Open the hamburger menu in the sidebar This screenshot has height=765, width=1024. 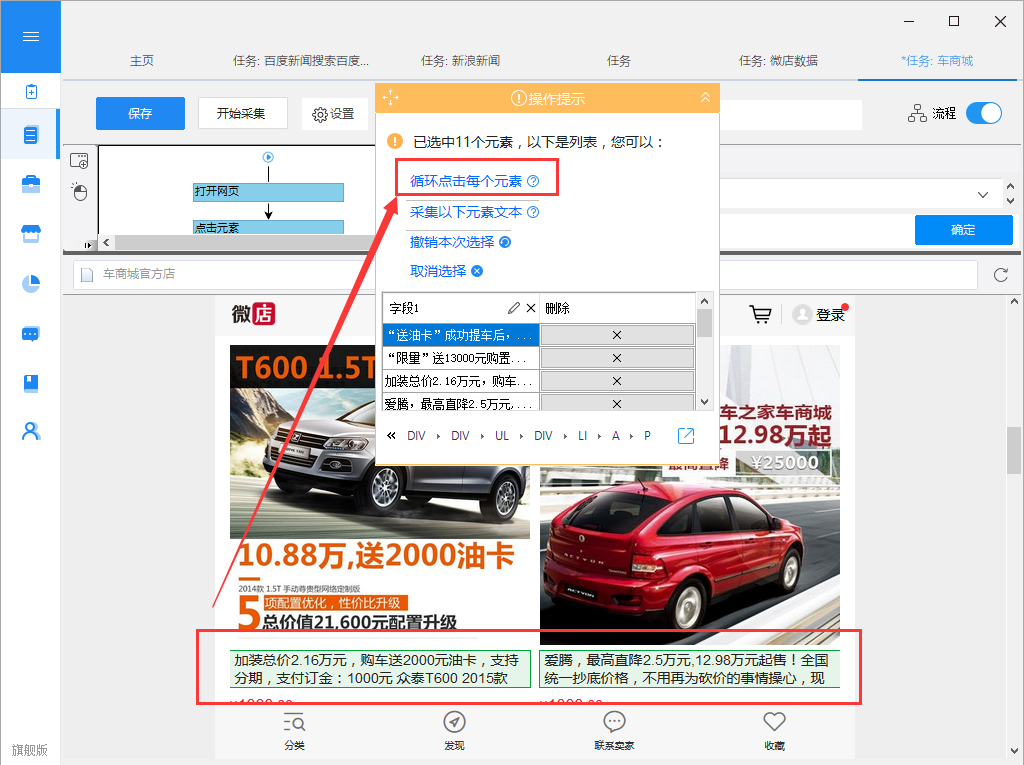[x=31, y=37]
